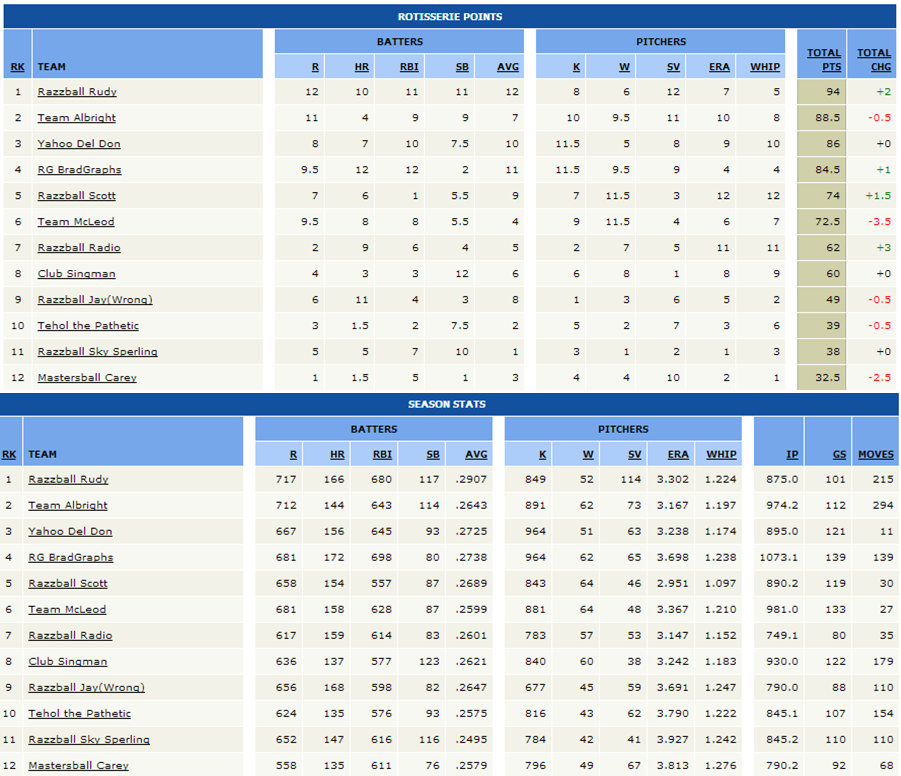Image resolution: width=901 pixels, height=776 pixels.
Task: Sort Season Stats by ERA header
Action: pyautogui.click(x=678, y=454)
